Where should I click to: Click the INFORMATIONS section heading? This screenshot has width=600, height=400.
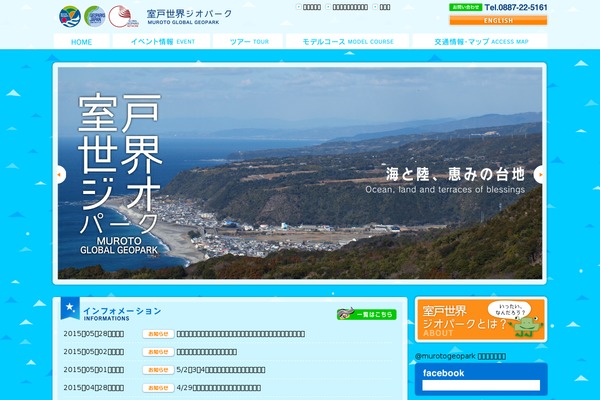[x=122, y=313]
